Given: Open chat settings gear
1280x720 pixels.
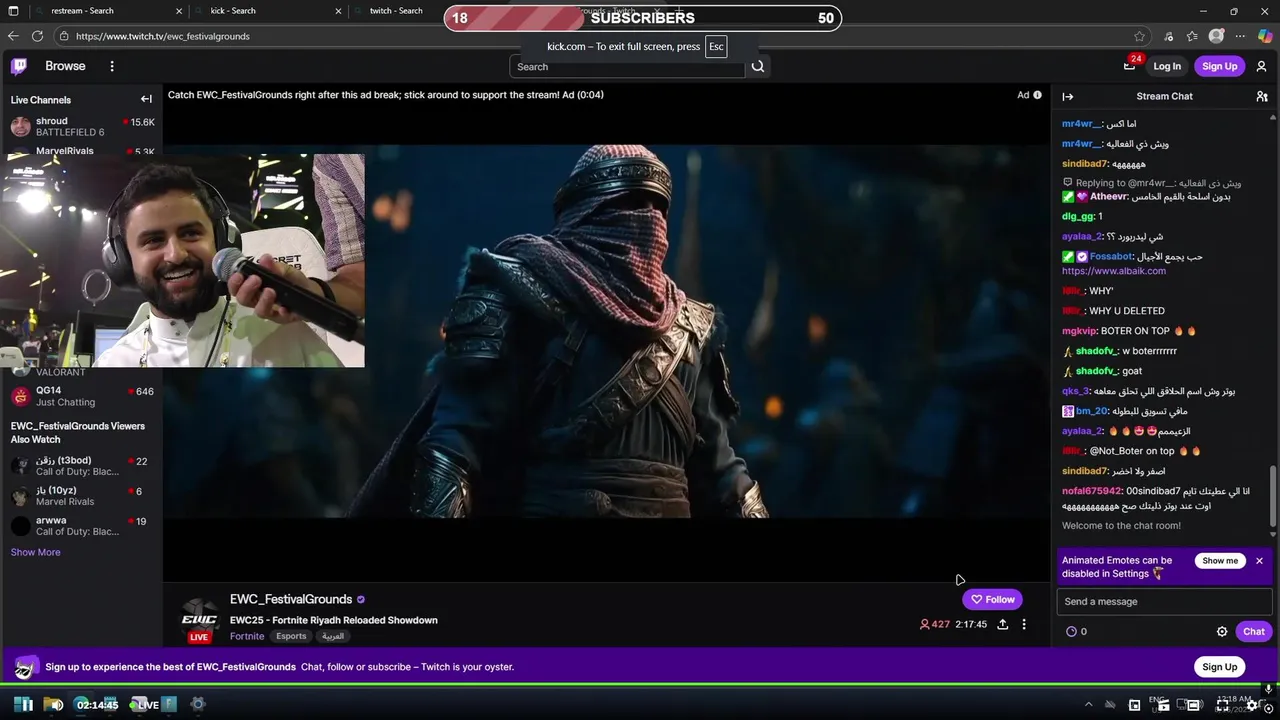Looking at the screenshot, I should click(1222, 632).
